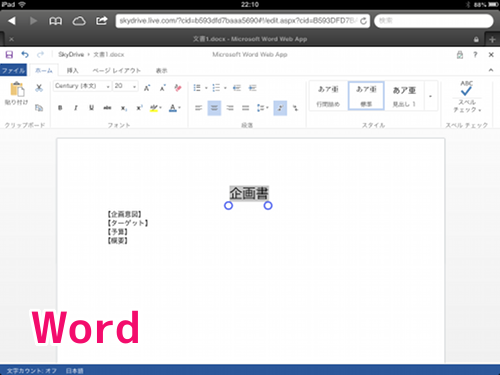Open numbered list dropdown arrow
The height and width of the screenshot is (375, 500).
225,88
